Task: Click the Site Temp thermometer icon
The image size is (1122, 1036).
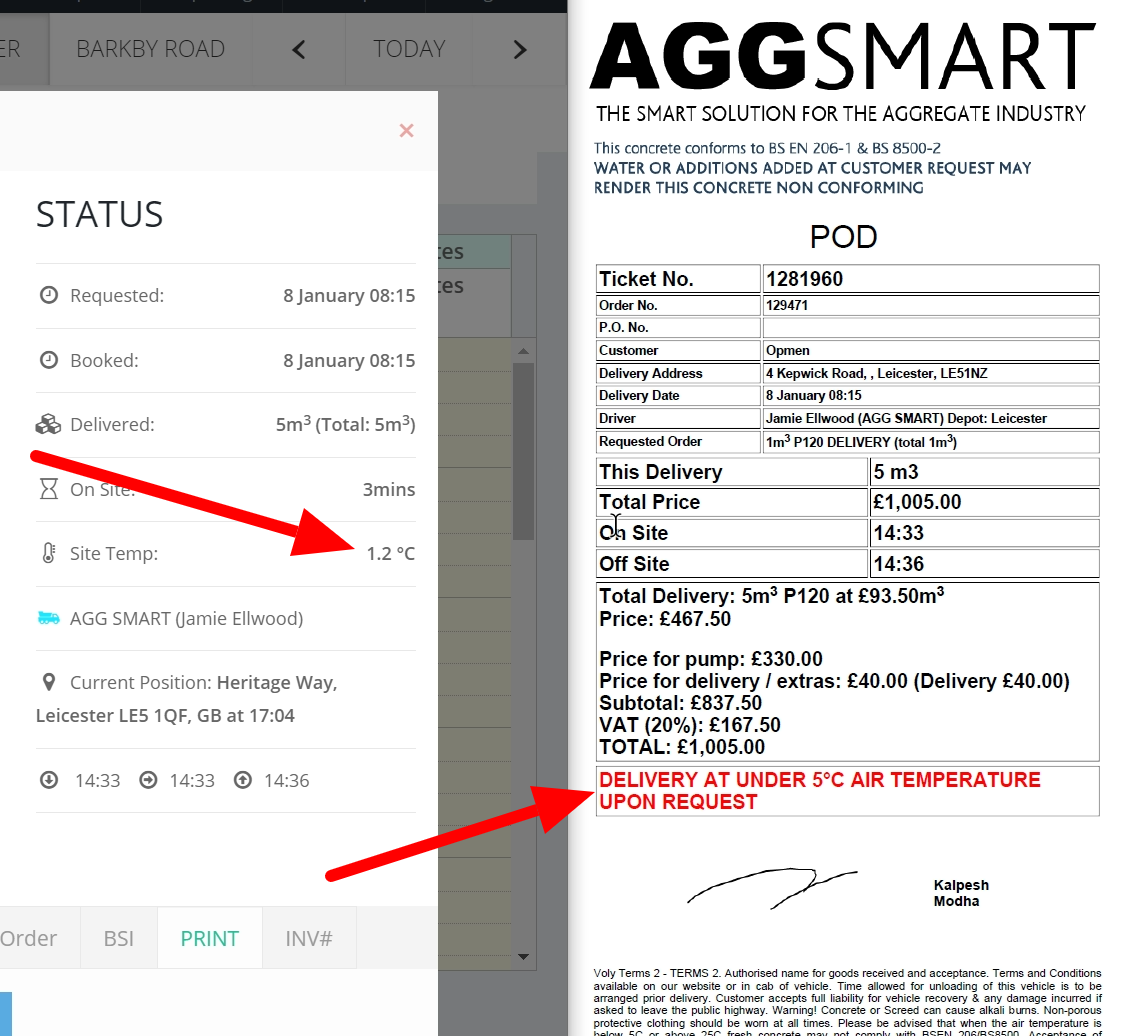Action: (x=48, y=553)
